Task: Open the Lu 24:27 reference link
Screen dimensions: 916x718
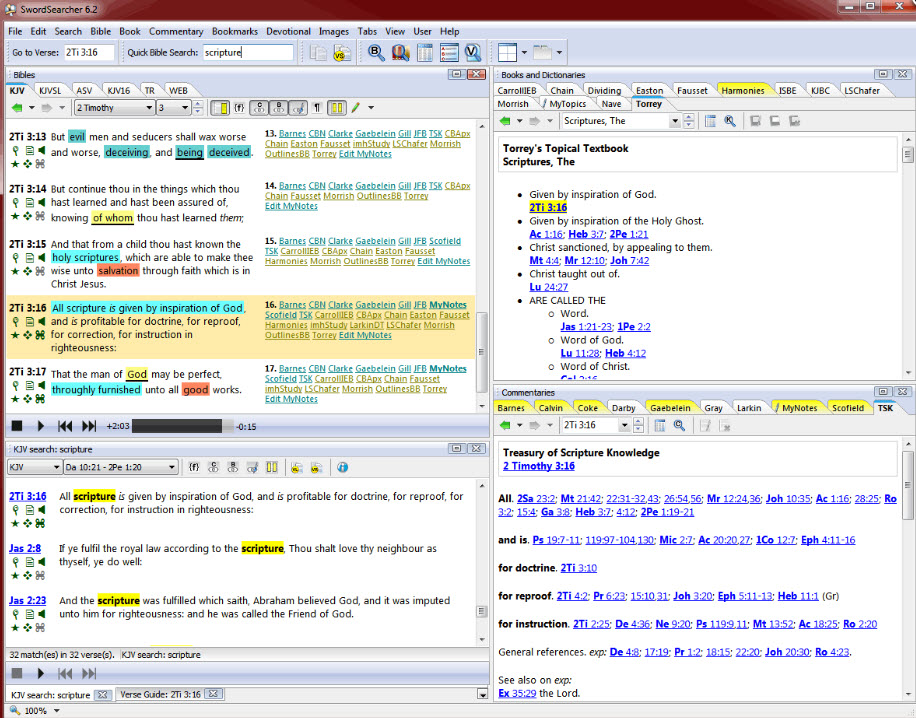Action: [x=549, y=287]
